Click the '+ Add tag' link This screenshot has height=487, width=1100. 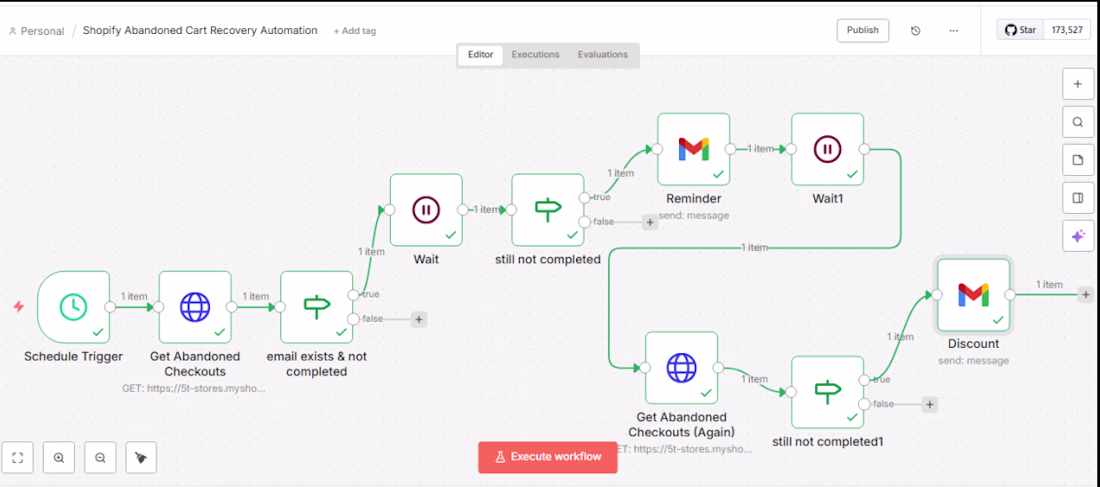click(354, 31)
